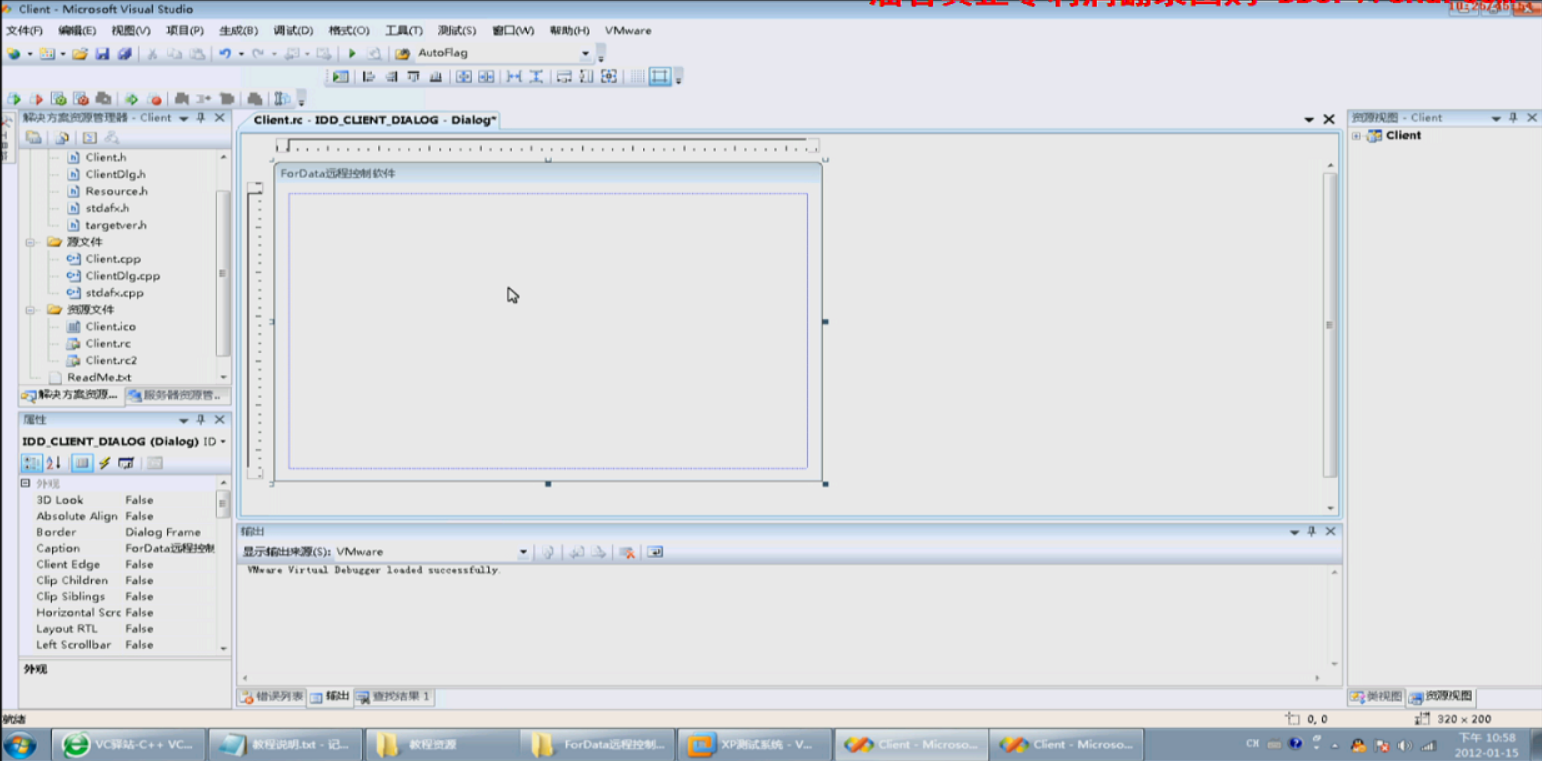
Task: Start debugging with the green play icon
Action: pos(352,54)
